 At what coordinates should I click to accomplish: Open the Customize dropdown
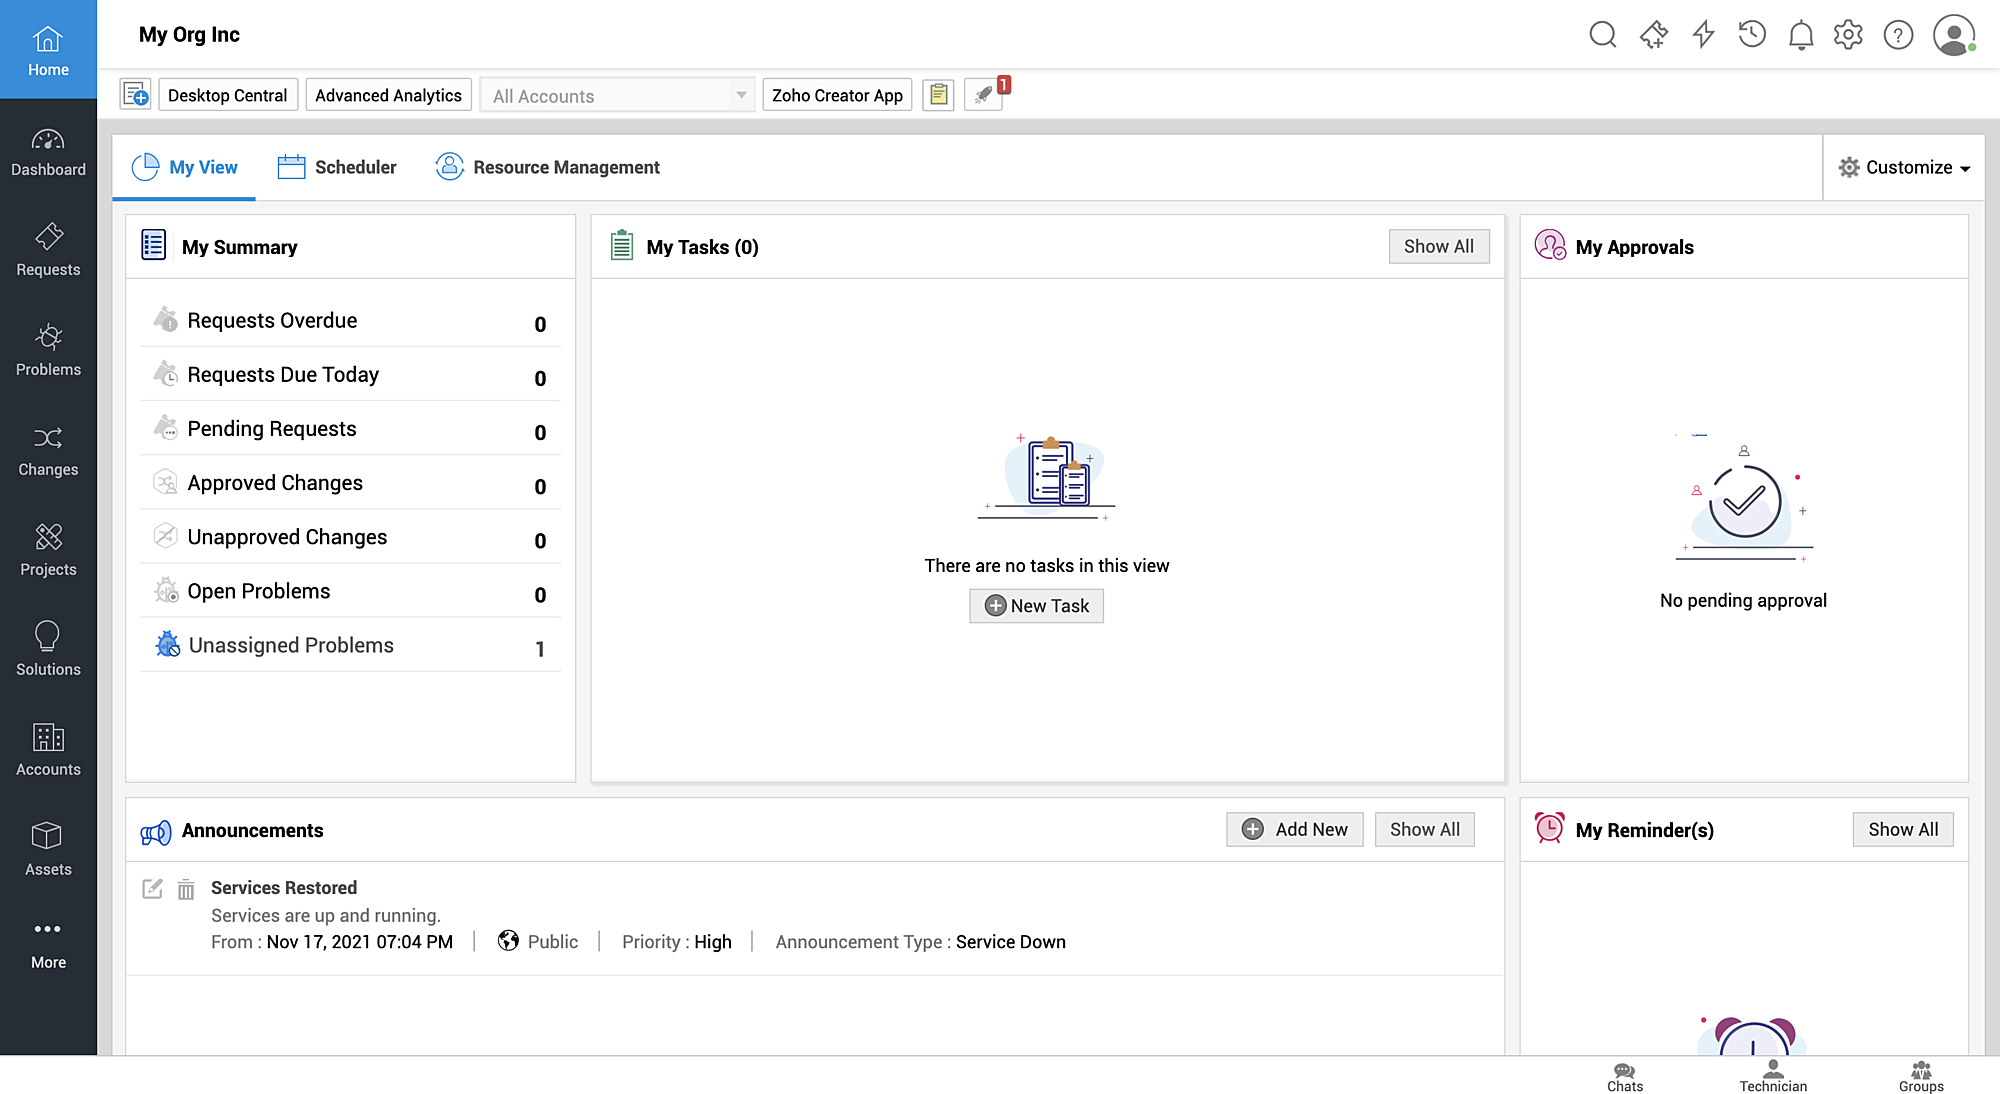(x=1904, y=168)
